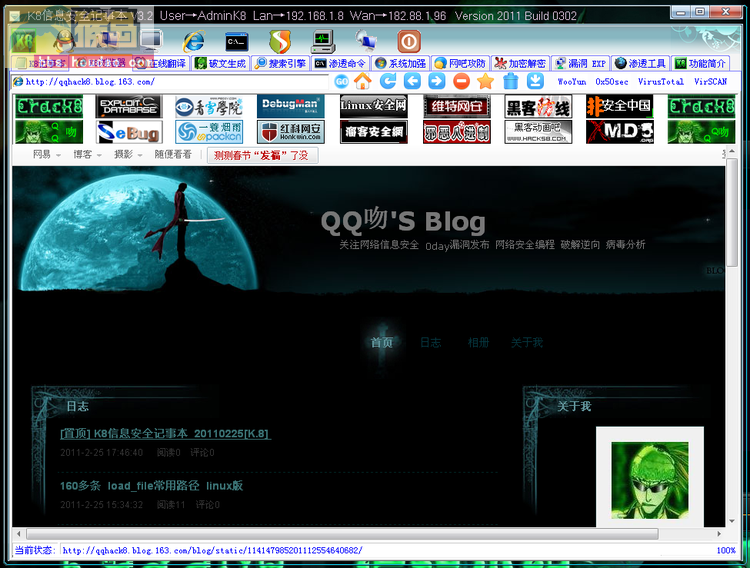Switch to the 加密解密 tab

pyautogui.click(x=520, y=63)
